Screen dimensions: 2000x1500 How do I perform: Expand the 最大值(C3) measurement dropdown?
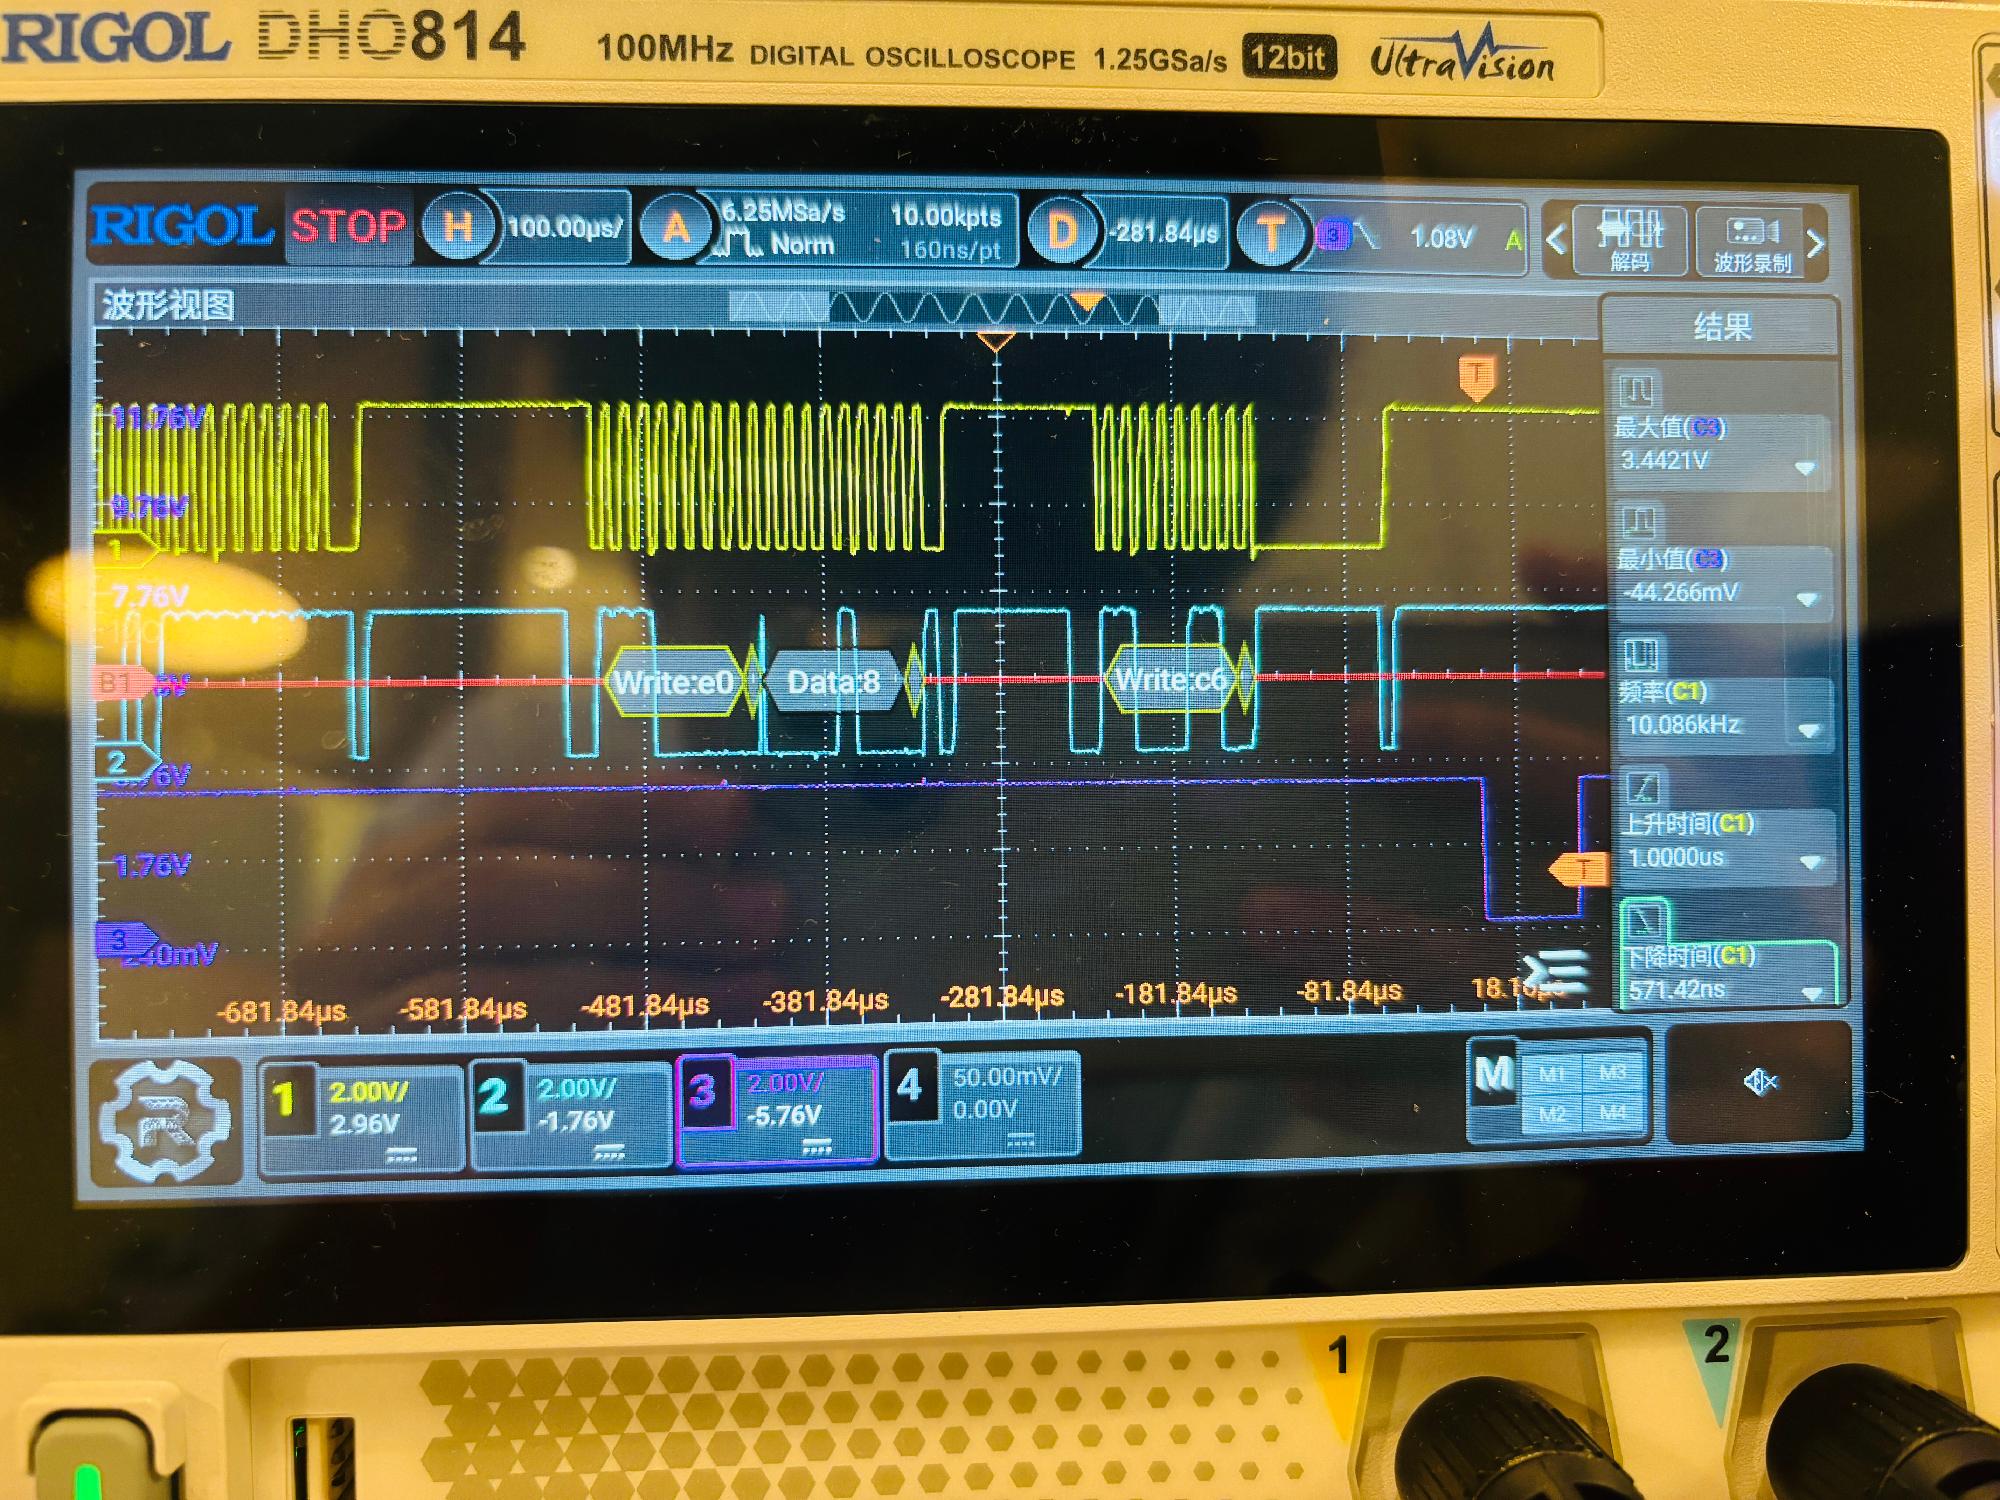[x=1805, y=467]
